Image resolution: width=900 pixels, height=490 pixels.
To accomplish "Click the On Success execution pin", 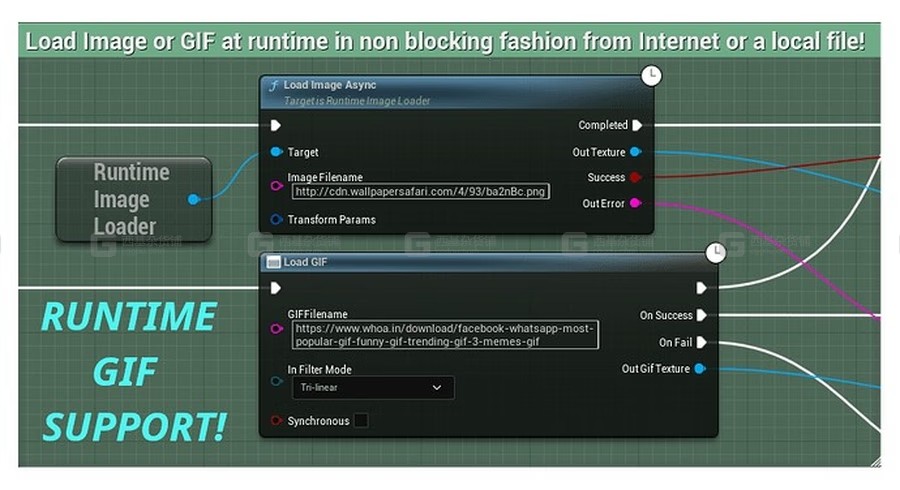I will (x=701, y=315).
